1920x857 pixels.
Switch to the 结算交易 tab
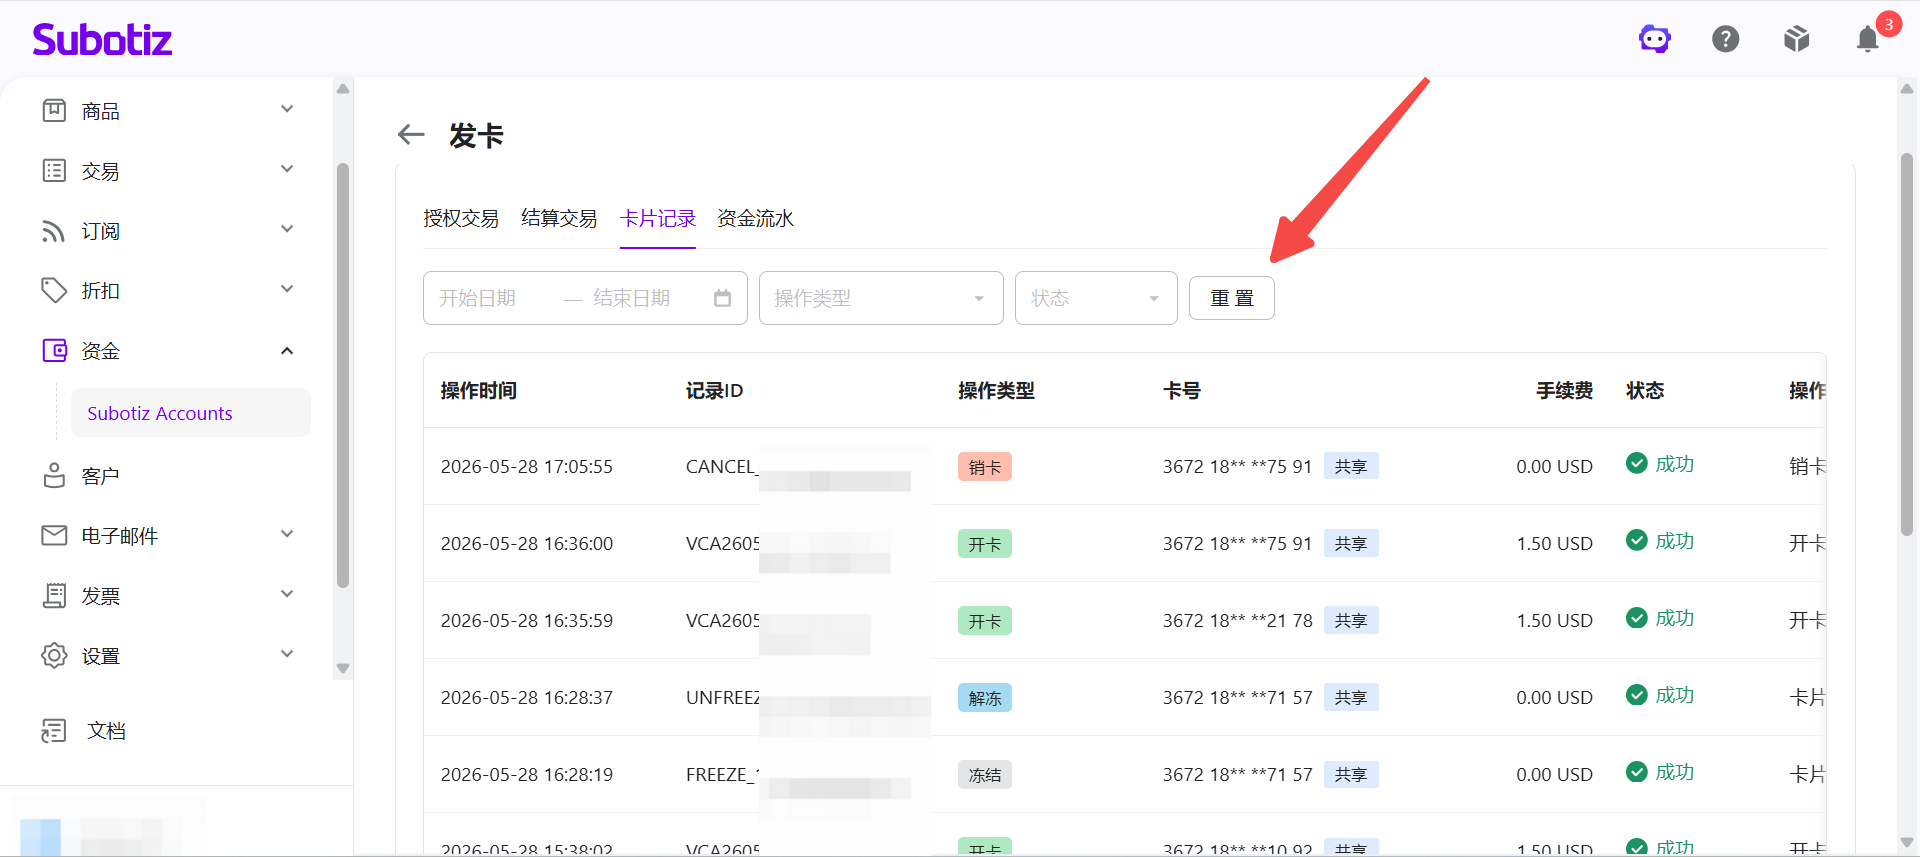[559, 218]
